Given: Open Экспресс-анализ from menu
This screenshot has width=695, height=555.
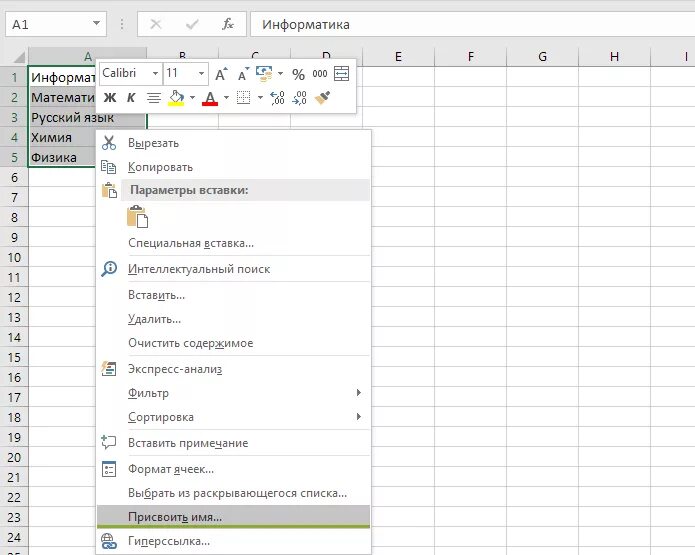Looking at the screenshot, I should tap(234, 369).
